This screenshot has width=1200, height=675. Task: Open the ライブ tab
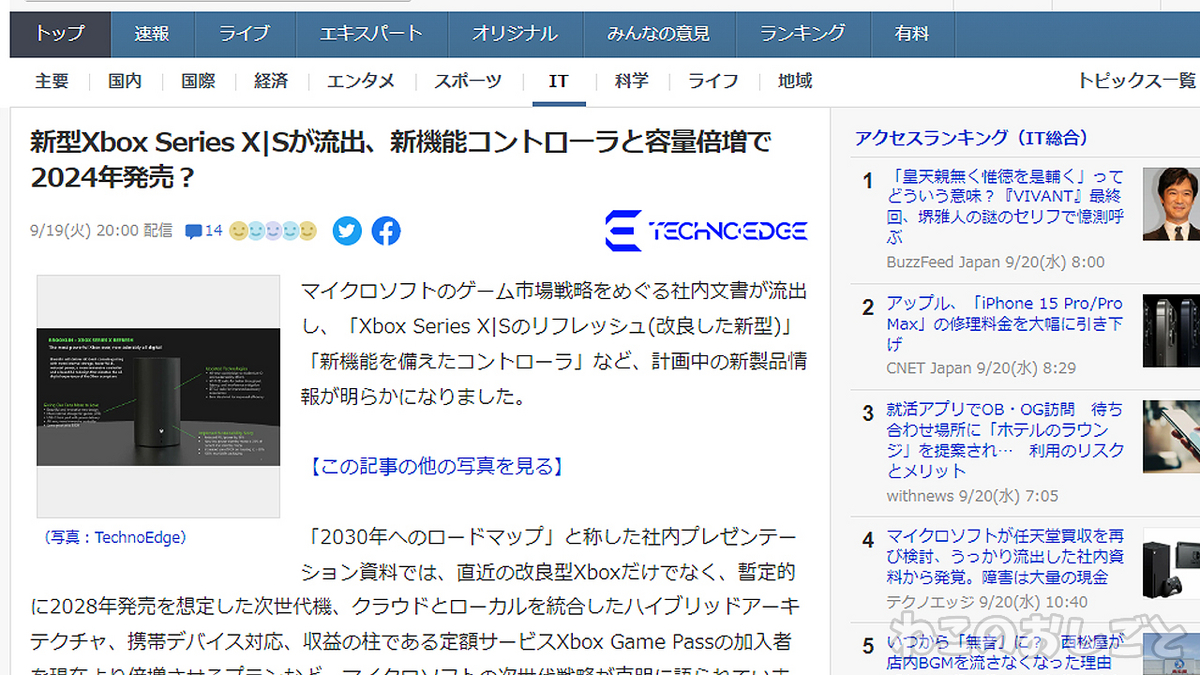[244, 34]
